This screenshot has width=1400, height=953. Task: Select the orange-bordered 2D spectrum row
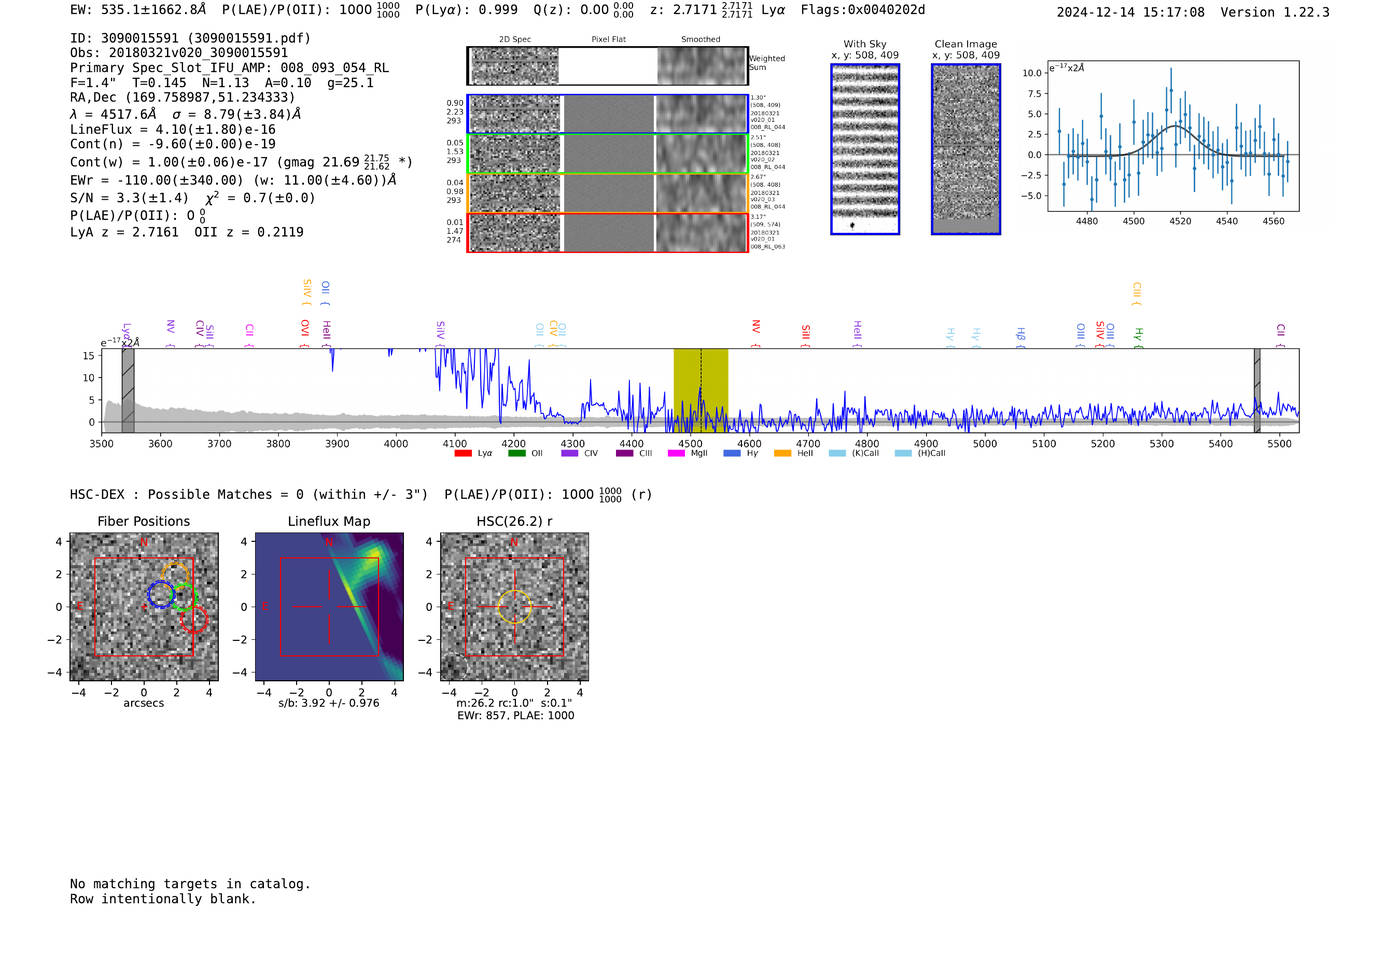(608, 193)
